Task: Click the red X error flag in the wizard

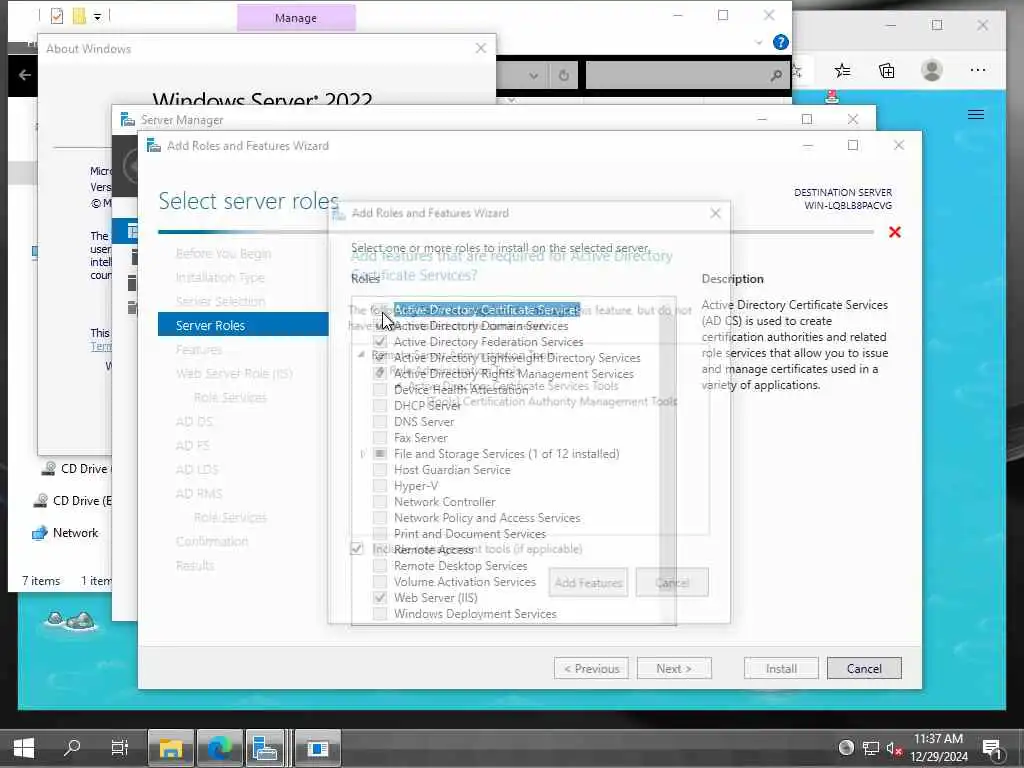Action: point(895,232)
